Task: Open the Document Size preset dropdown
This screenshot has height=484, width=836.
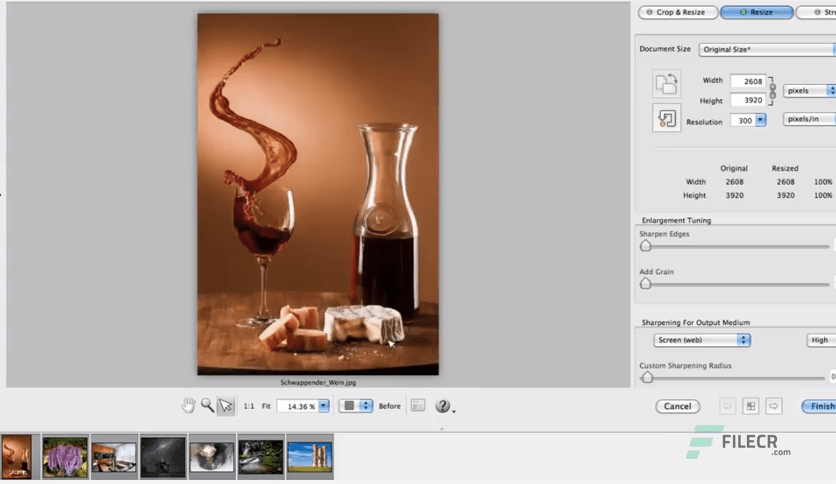Action: [x=767, y=50]
